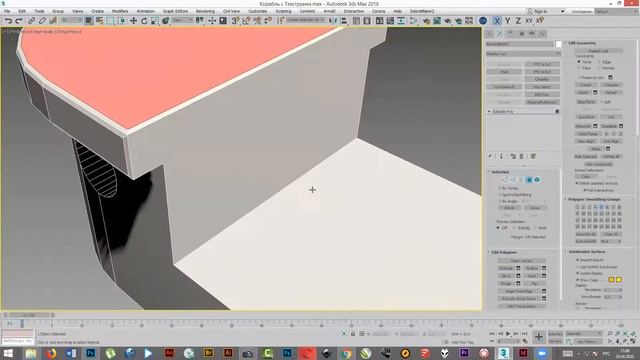Activate the Select Object tool
This screenshot has width=640, height=360.
coord(89,20)
